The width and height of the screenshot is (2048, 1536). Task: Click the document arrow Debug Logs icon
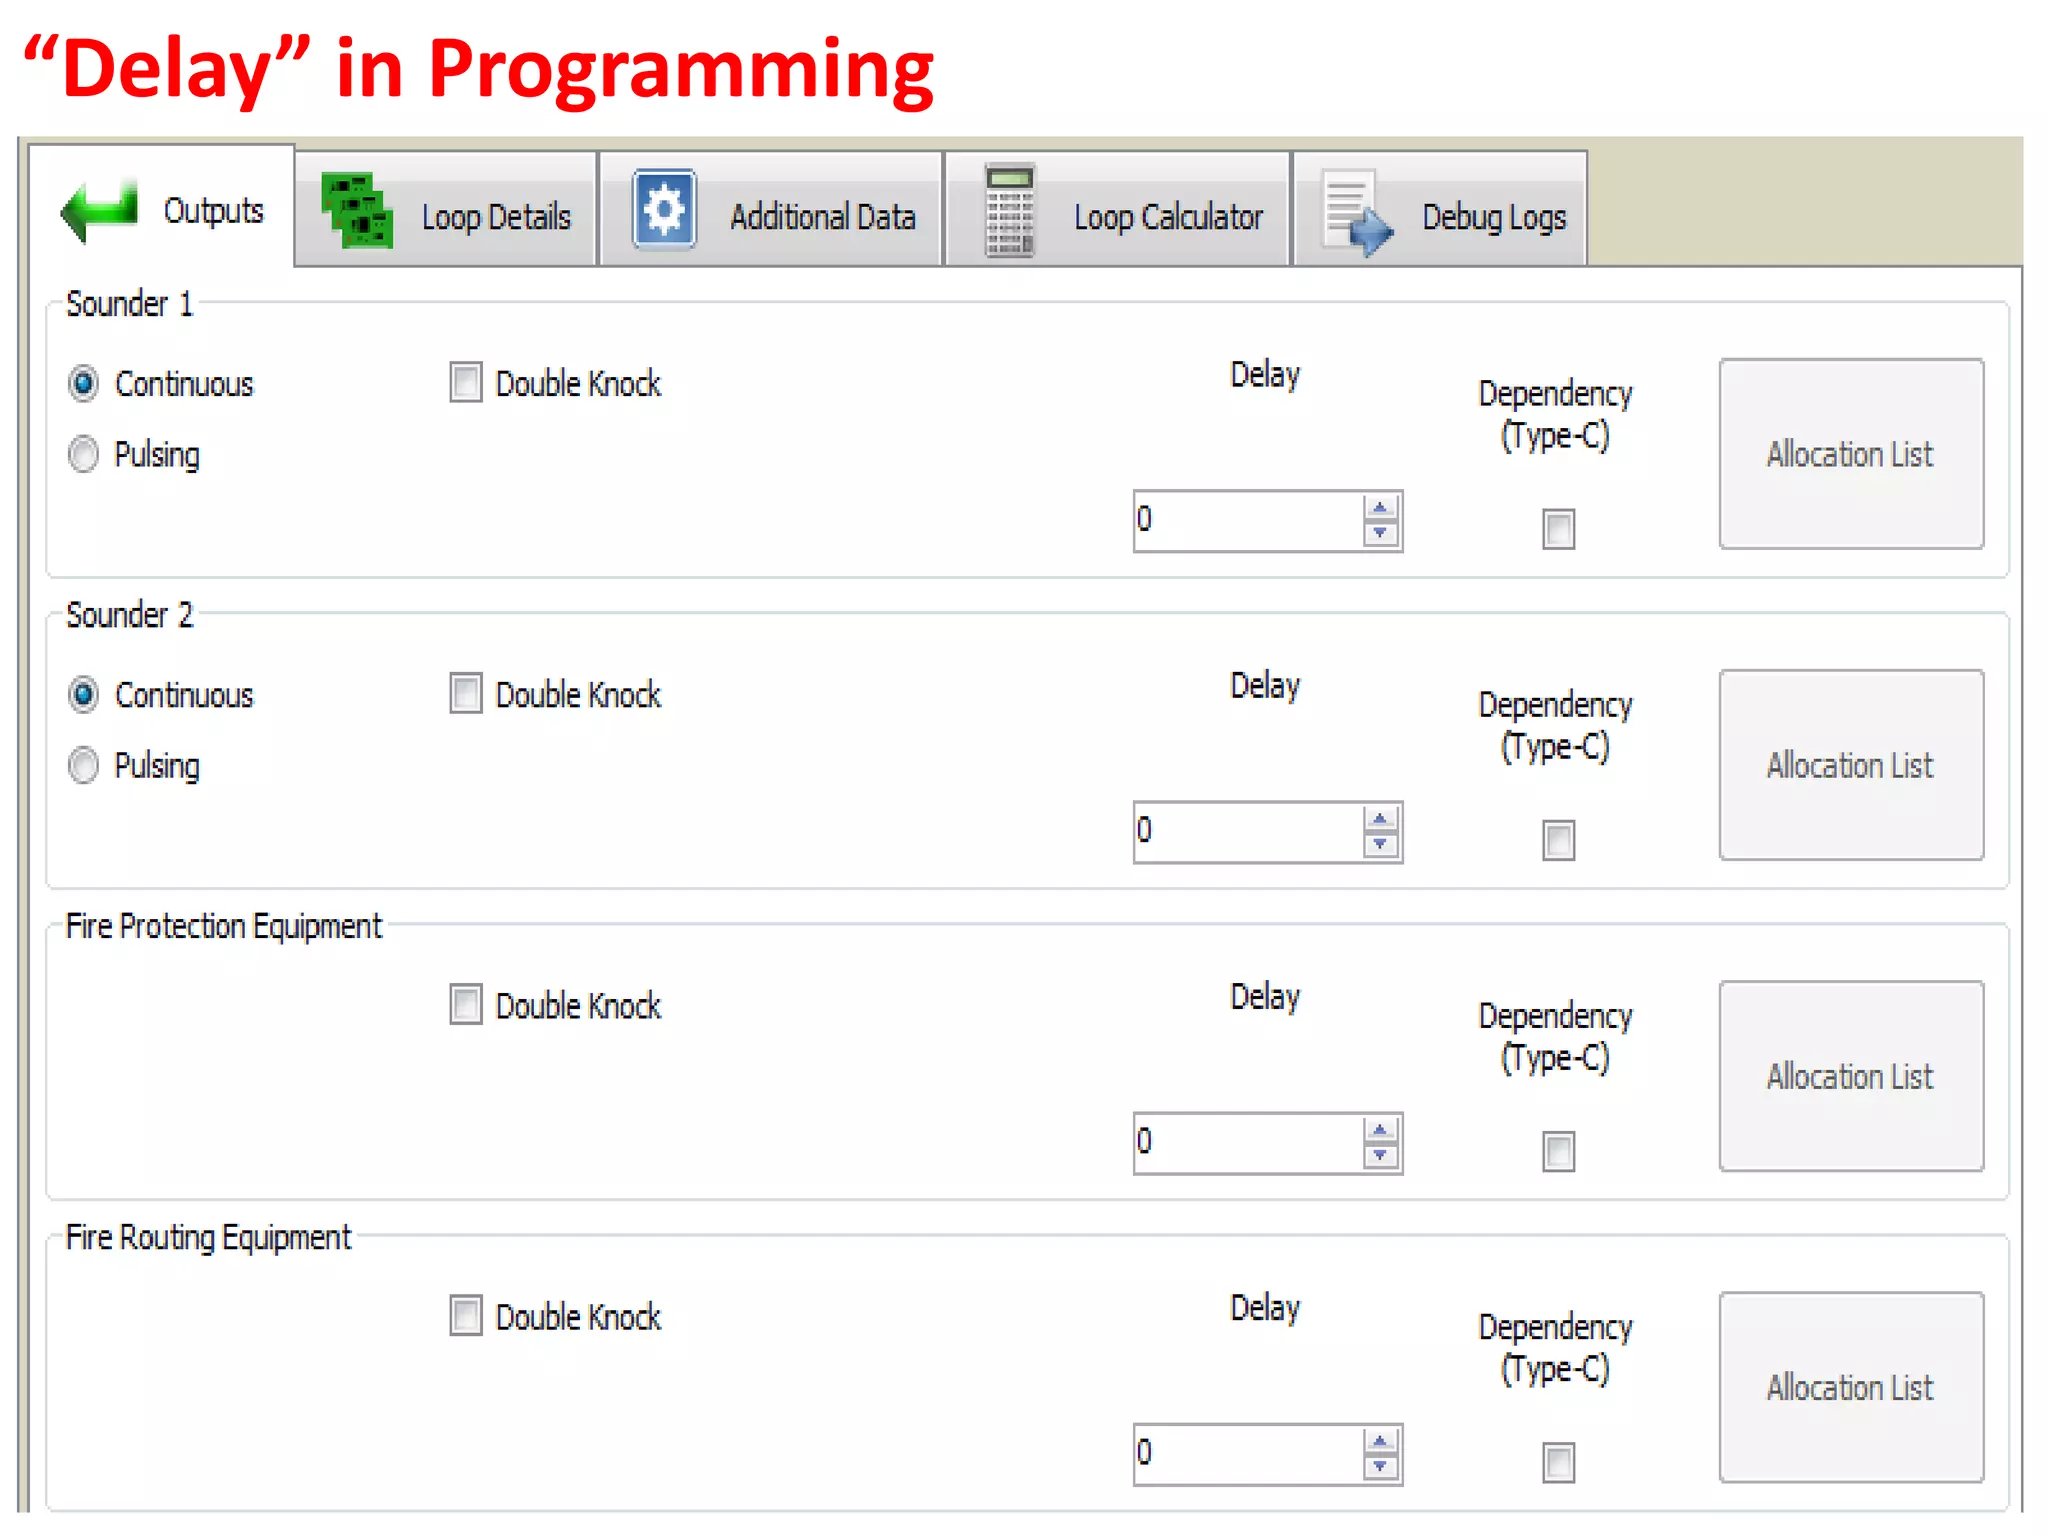click(1357, 213)
